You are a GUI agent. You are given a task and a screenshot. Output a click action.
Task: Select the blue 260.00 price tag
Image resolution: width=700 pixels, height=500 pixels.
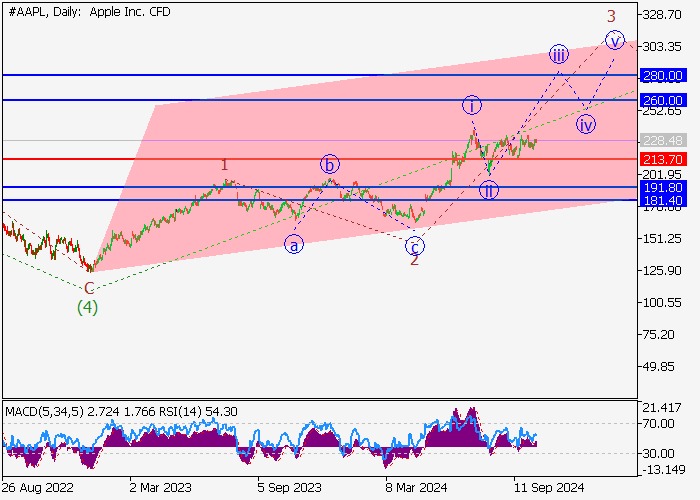663,100
